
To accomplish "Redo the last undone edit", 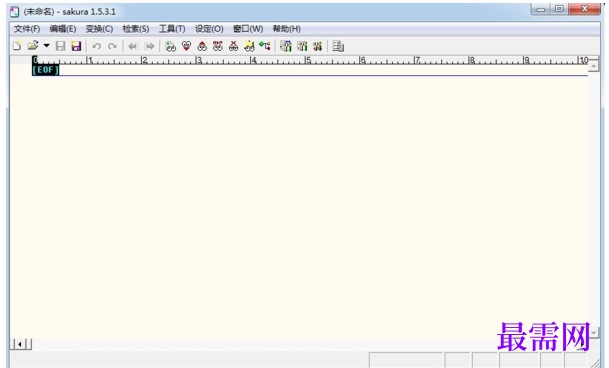I will click(x=112, y=47).
